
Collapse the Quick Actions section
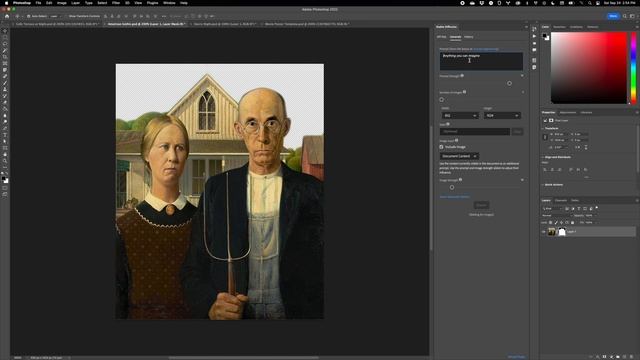point(543,185)
